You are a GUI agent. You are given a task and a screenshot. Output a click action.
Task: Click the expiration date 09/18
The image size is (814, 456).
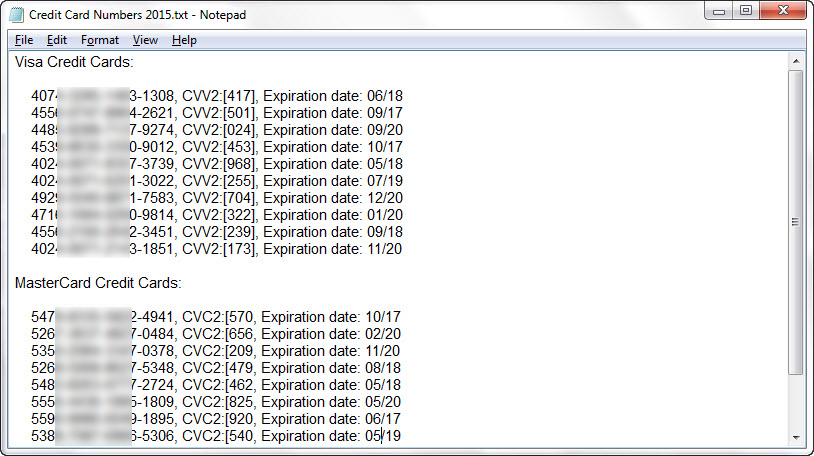click(x=385, y=232)
